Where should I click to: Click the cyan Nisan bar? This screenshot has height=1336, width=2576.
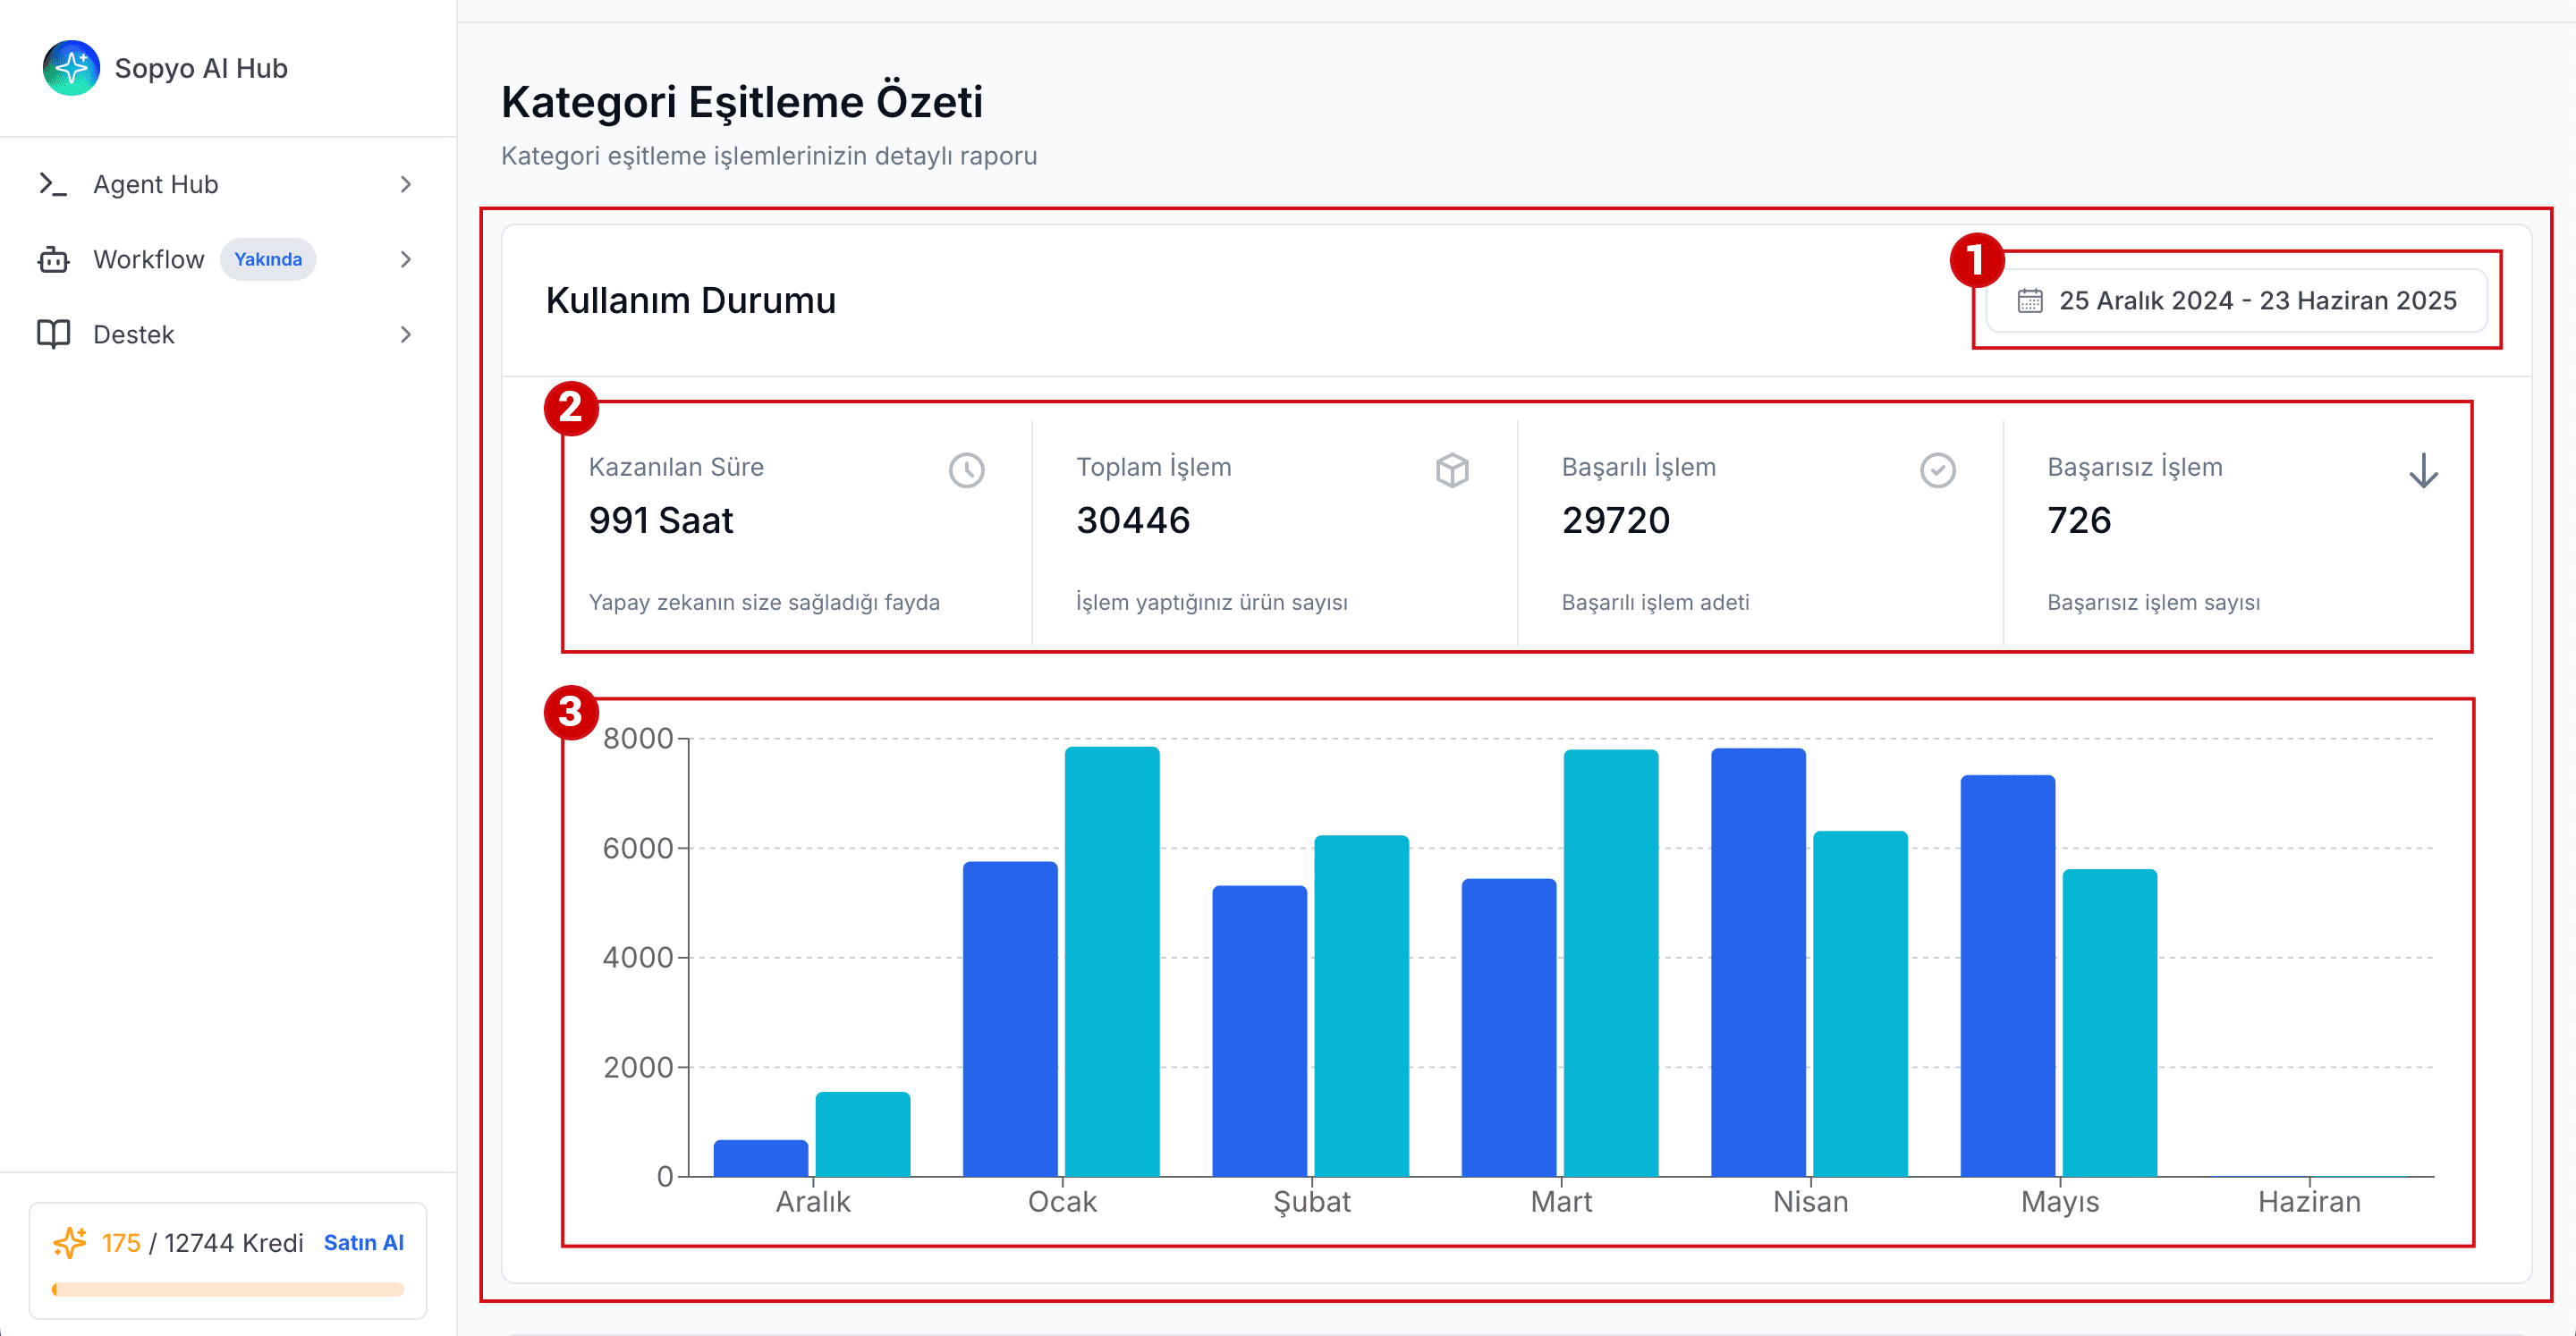point(1860,1004)
